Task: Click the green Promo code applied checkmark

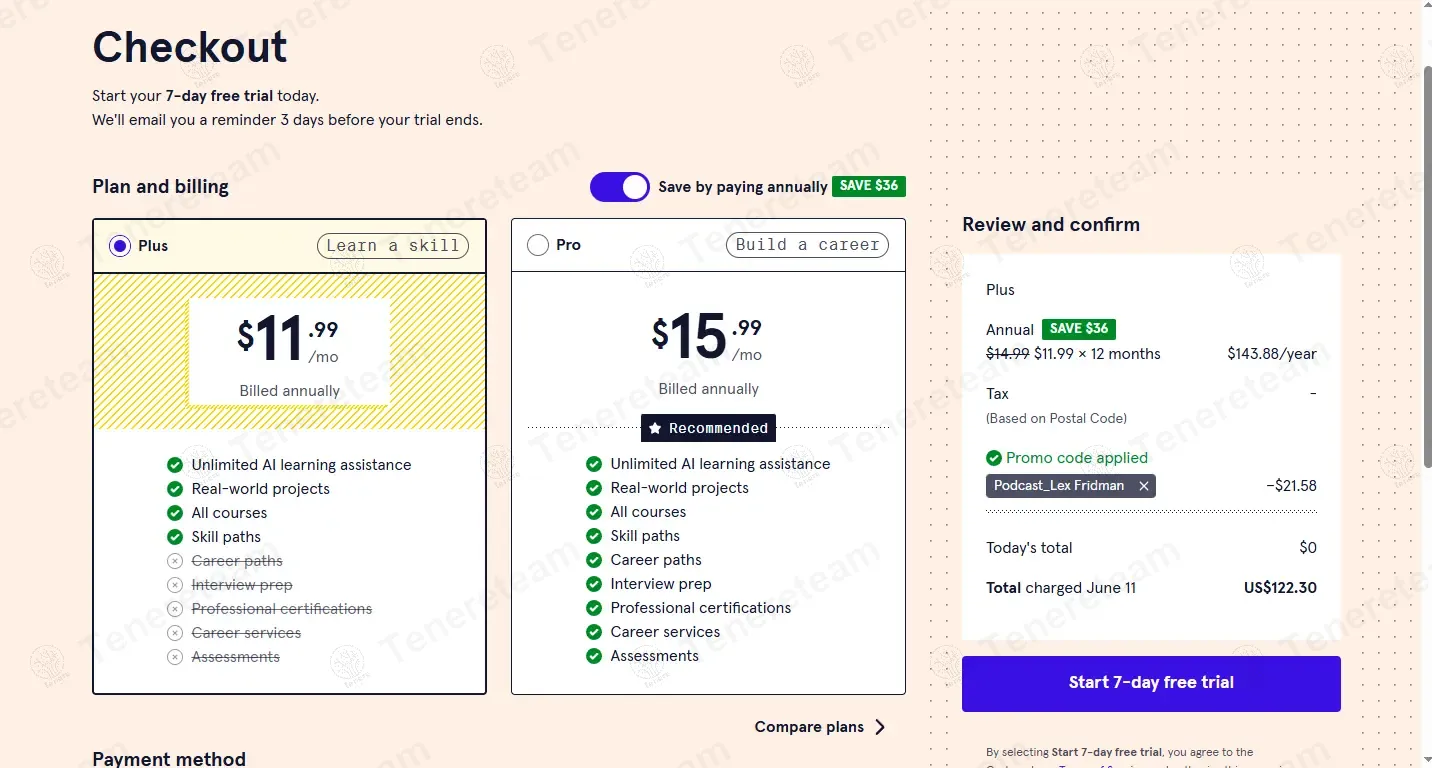Action: point(994,458)
